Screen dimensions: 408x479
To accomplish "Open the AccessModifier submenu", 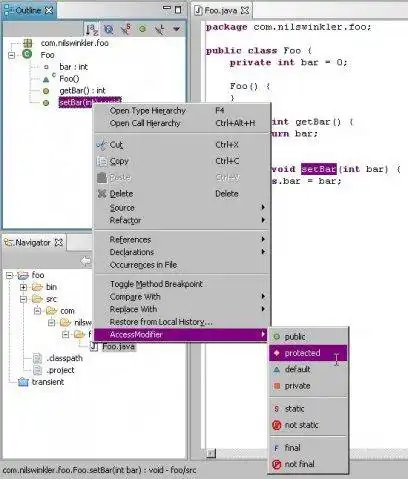I will 181,334.
